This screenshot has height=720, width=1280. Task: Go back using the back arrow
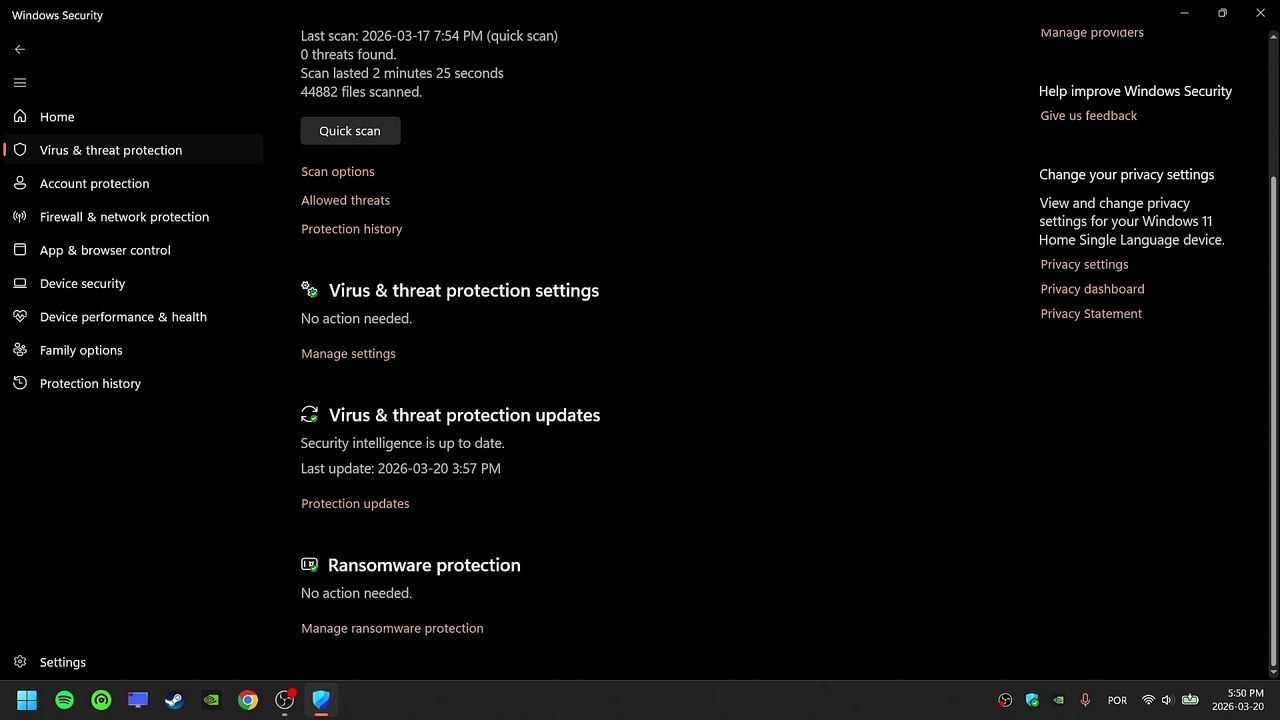[x=20, y=49]
